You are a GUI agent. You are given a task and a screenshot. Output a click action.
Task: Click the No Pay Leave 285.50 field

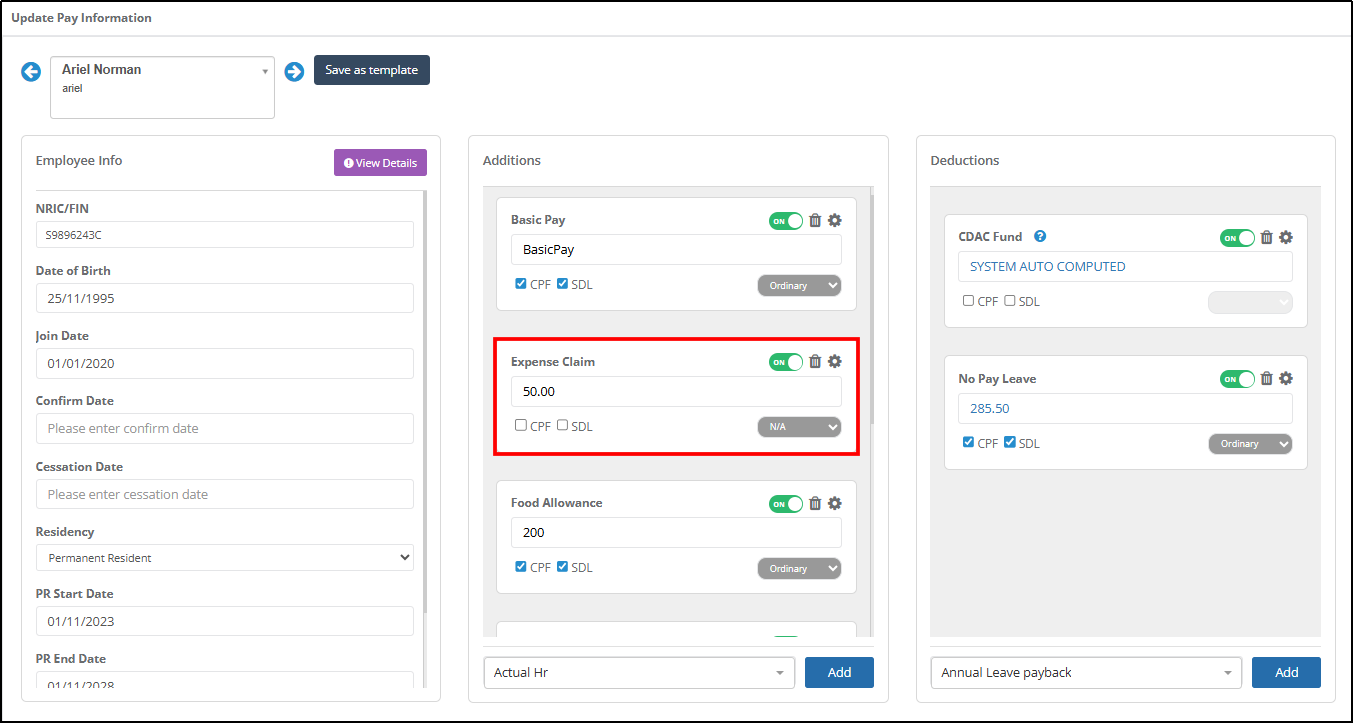pyautogui.click(x=1125, y=408)
